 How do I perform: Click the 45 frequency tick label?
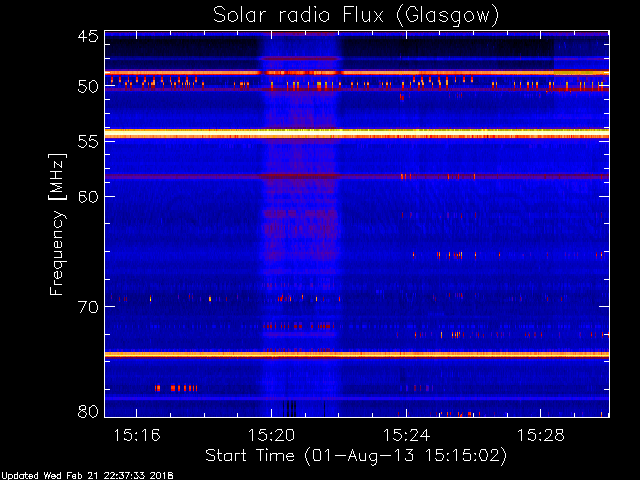tap(88, 36)
